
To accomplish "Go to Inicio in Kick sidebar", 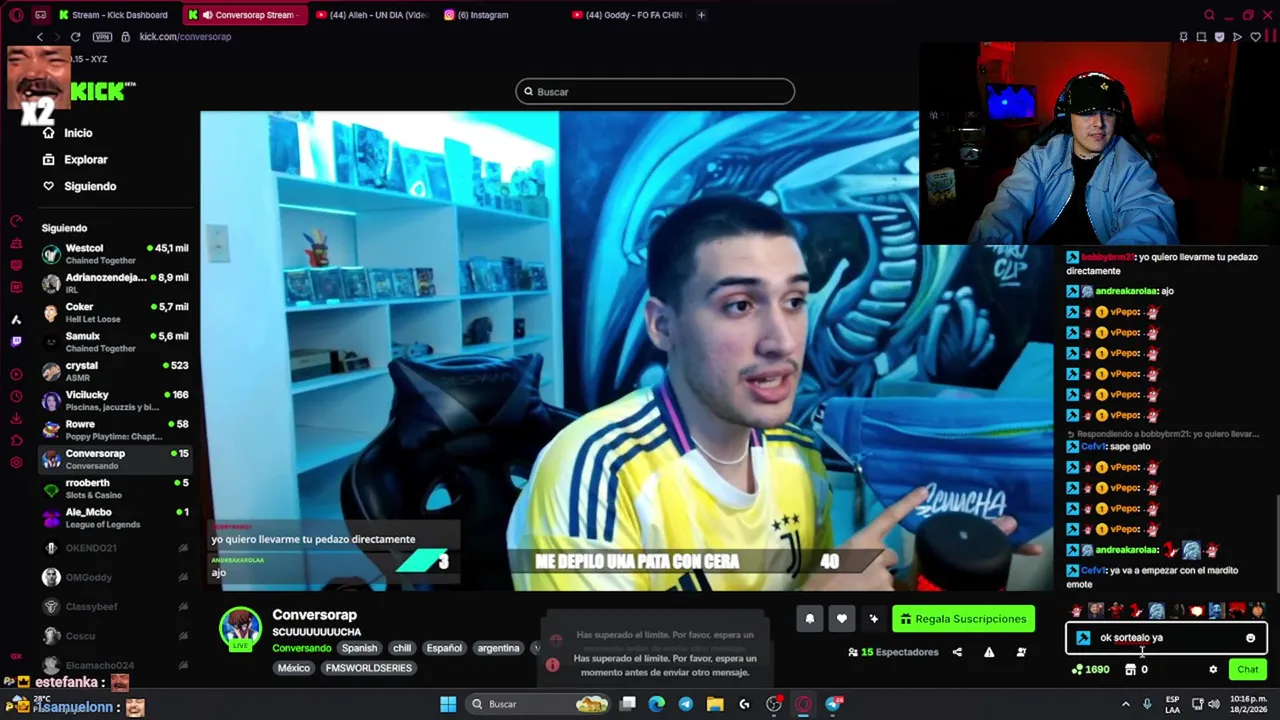I will coord(67,133).
